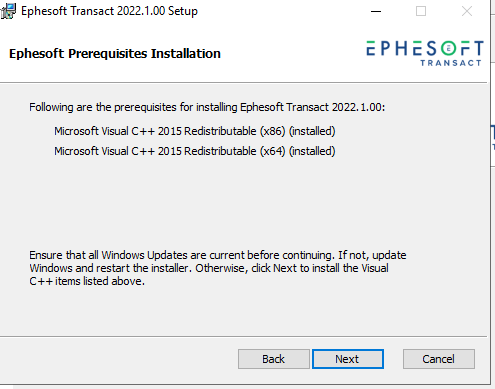Screen dimensions: 495x389
Task: Click the Ephesoft Prerequisites Installation heading
Action: pyautogui.click(x=115, y=54)
